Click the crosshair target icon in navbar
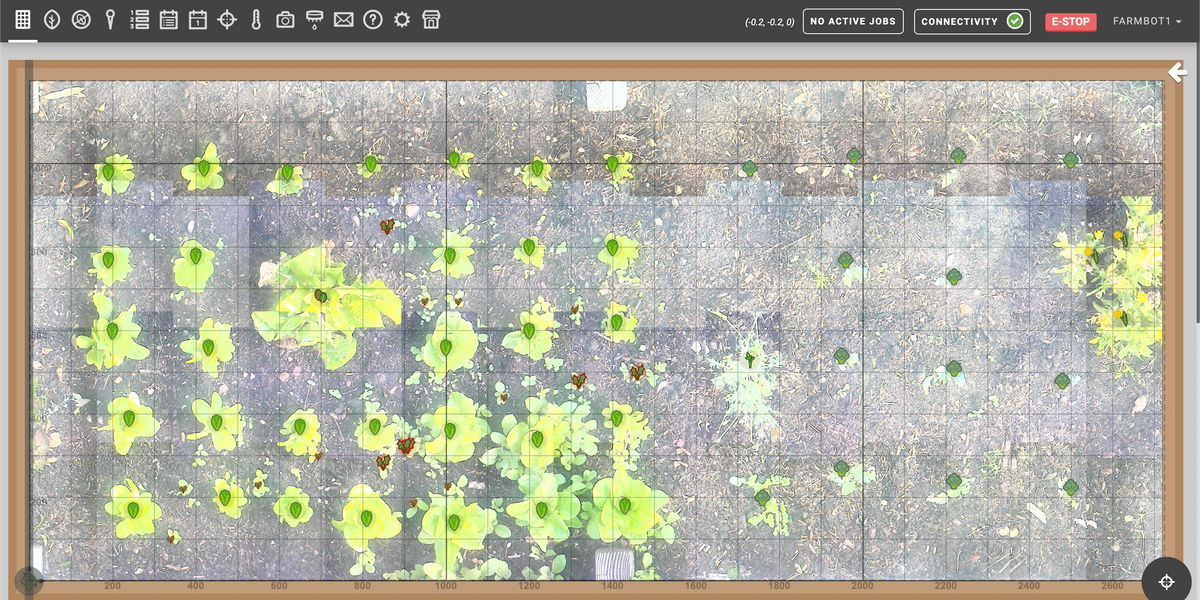The image size is (1200, 600). pyautogui.click(x=227, y=20)
